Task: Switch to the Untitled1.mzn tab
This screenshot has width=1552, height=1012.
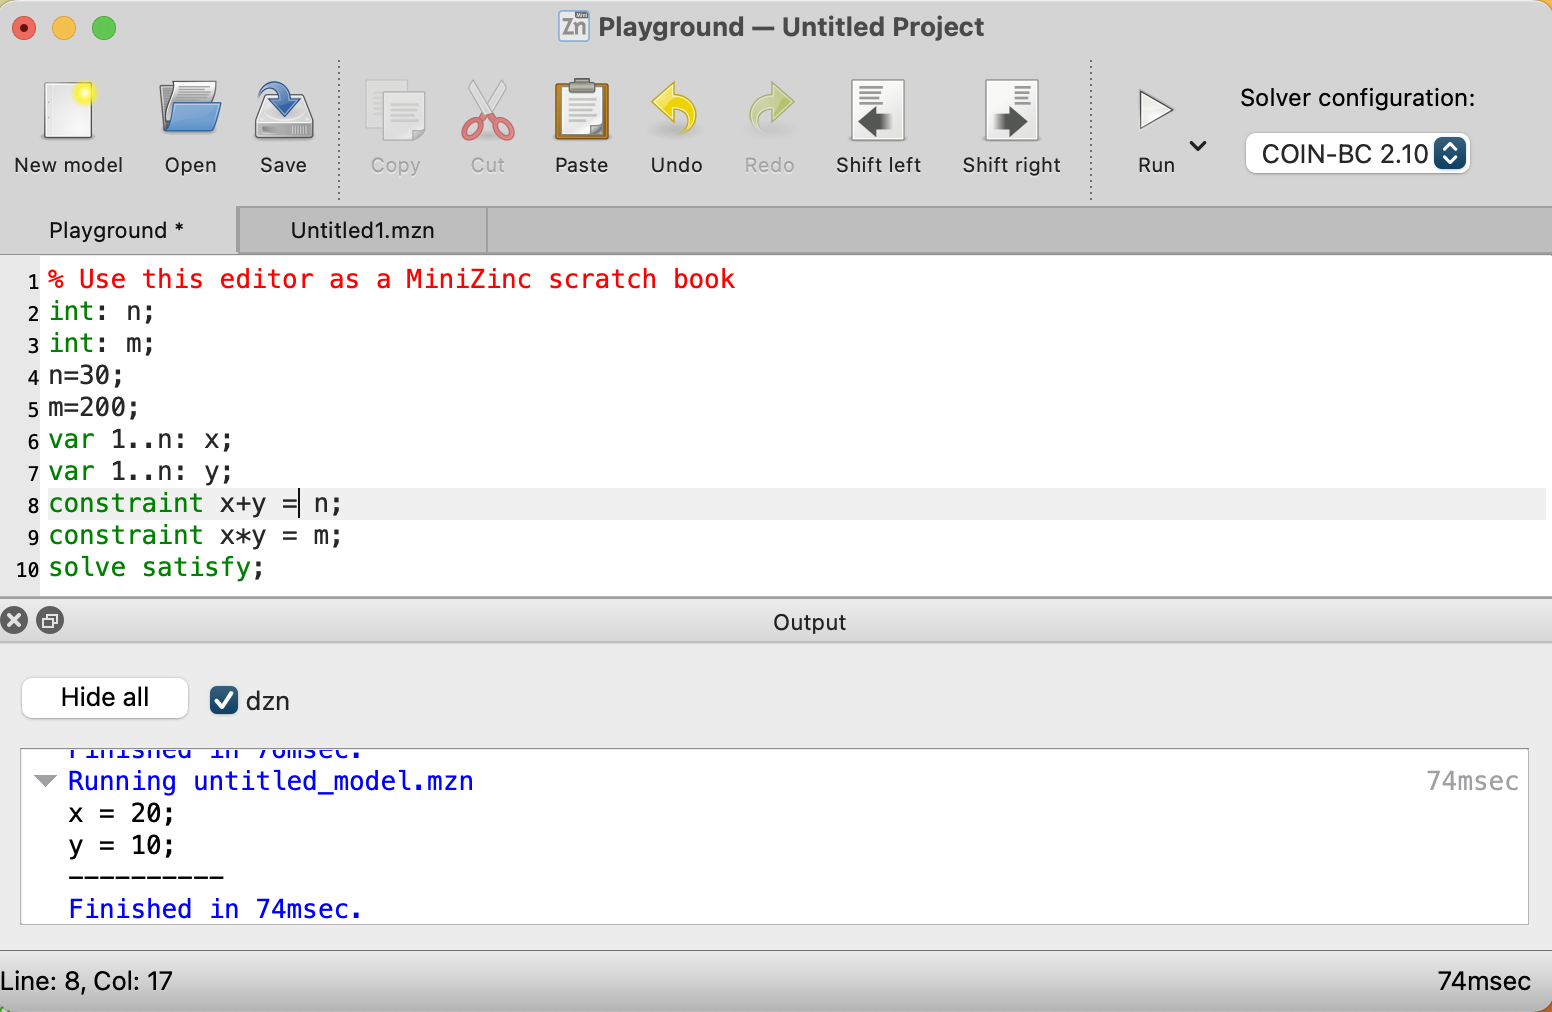Action: pos(363,231)
